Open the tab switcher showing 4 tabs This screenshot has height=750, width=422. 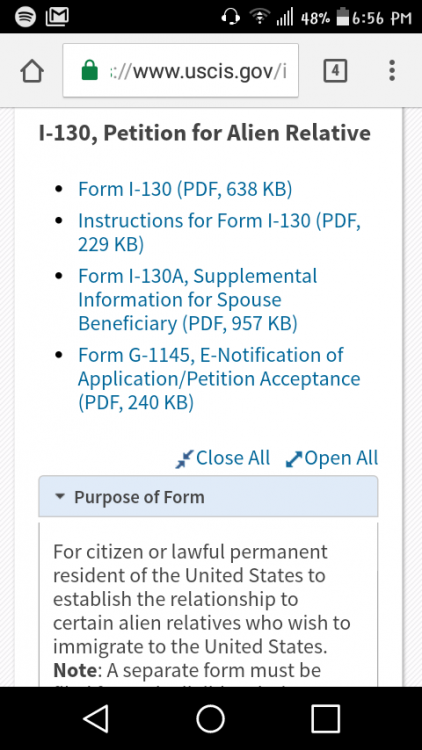335,71
